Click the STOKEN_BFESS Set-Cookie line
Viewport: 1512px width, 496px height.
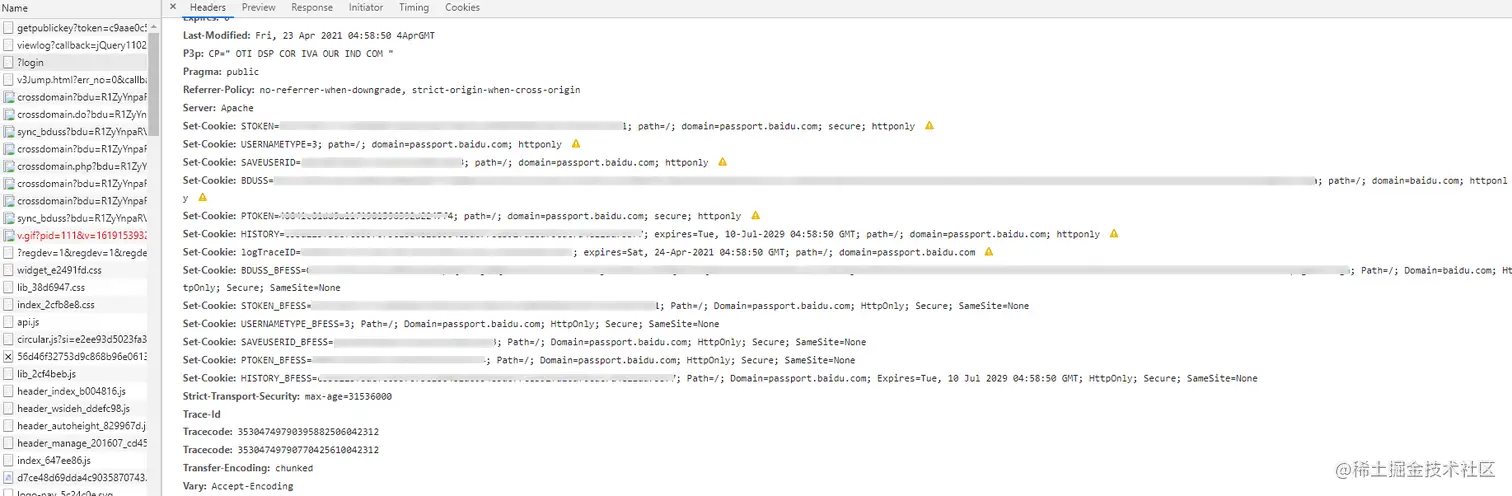pos(606,306)
